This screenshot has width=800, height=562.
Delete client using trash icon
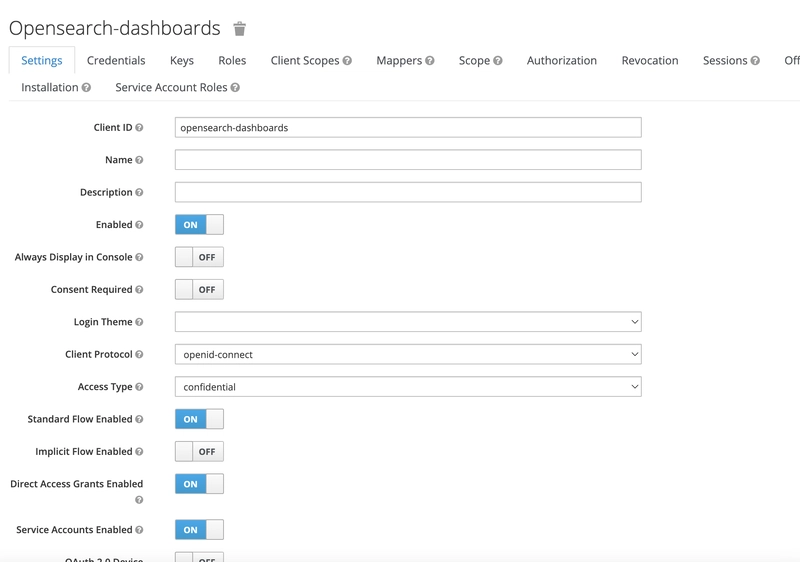[x=239, y=29]
